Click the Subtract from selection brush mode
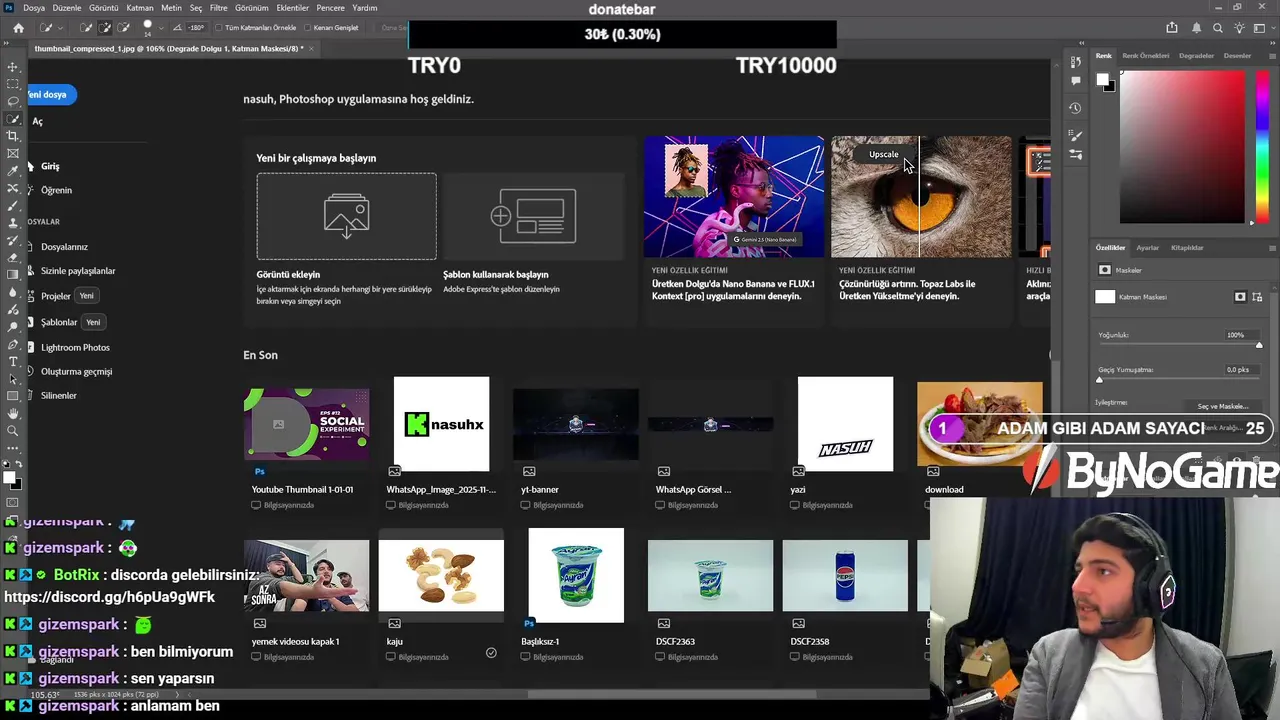 (x=123, y=28)
